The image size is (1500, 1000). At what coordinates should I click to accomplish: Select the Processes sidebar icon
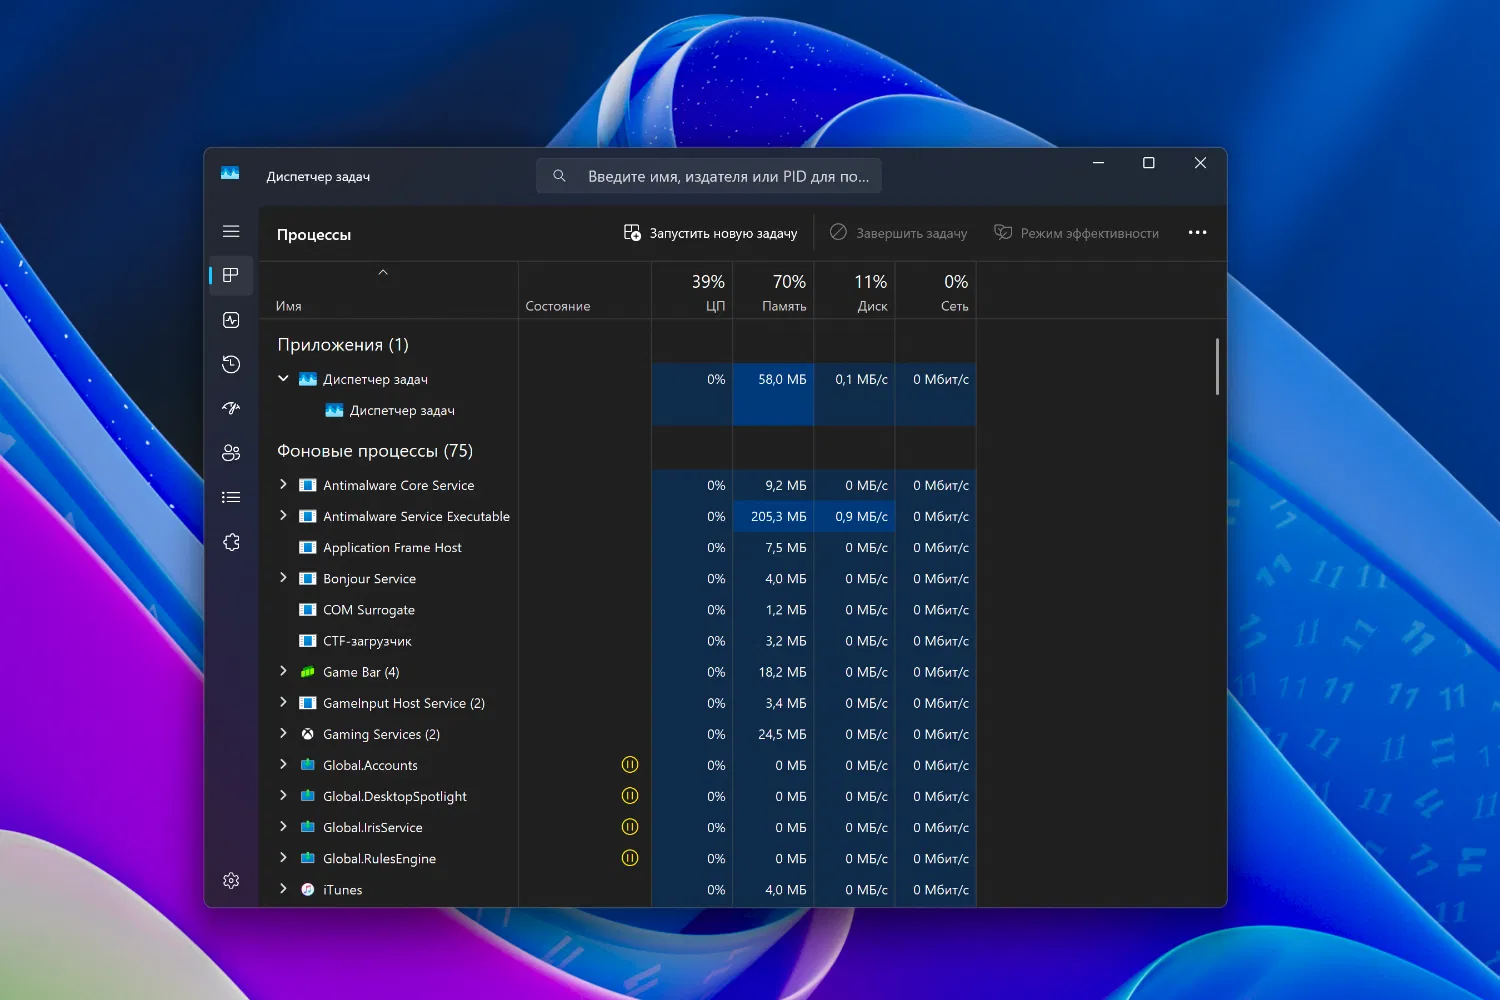(x=231, y=275)
